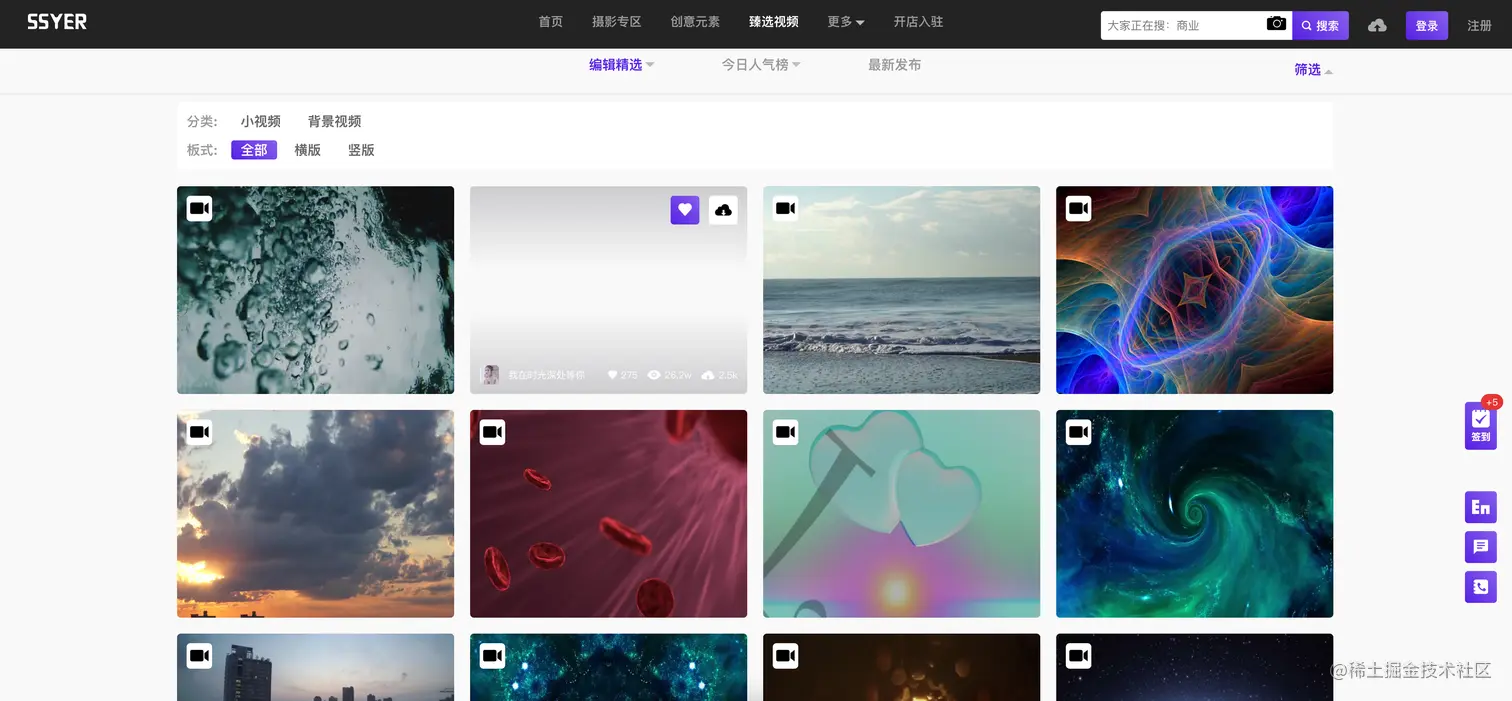The width and height of the screenshot is (1512, 701).
Task: Open 开店入驻 page
Action: coord(918,22)
